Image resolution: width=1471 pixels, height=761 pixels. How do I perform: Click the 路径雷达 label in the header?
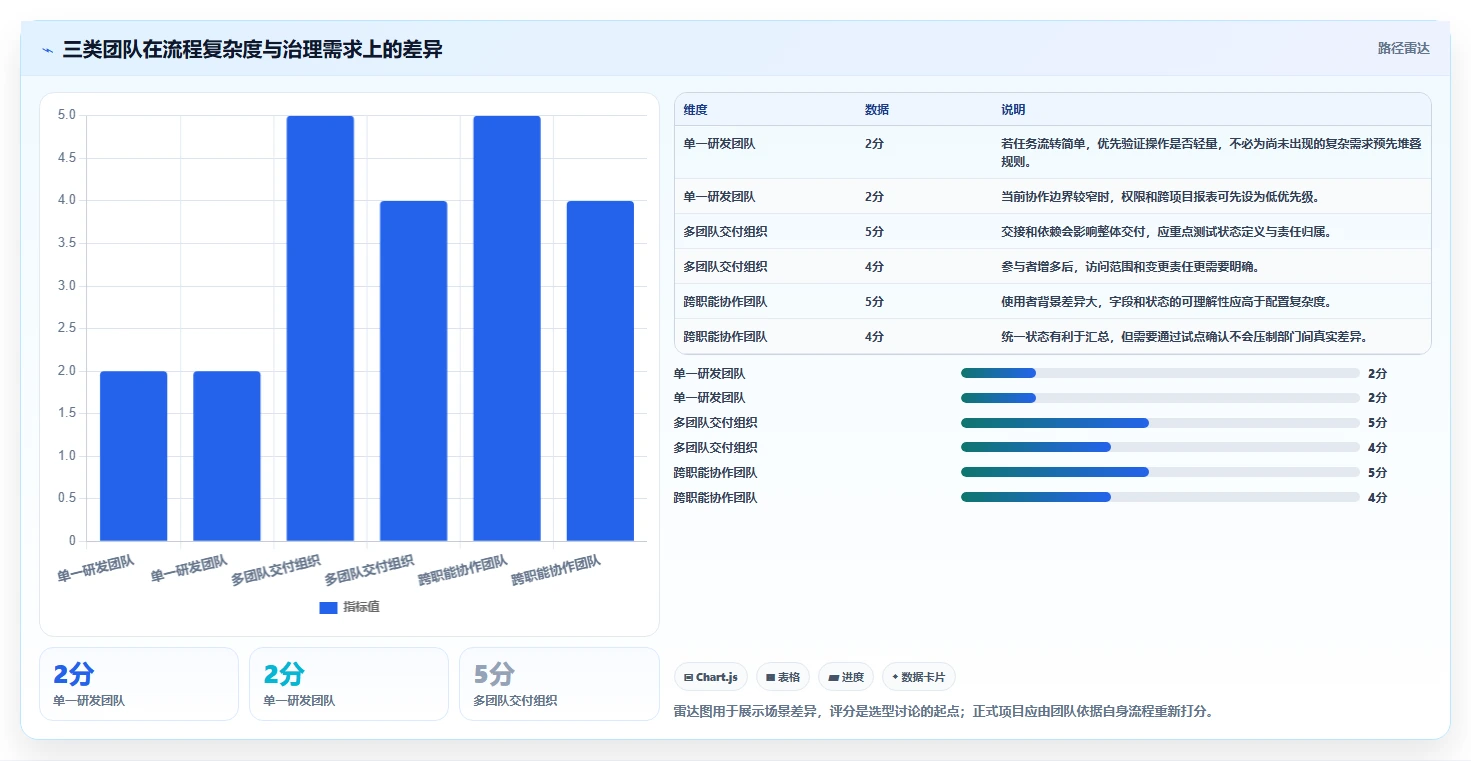tap(1404, 48)
